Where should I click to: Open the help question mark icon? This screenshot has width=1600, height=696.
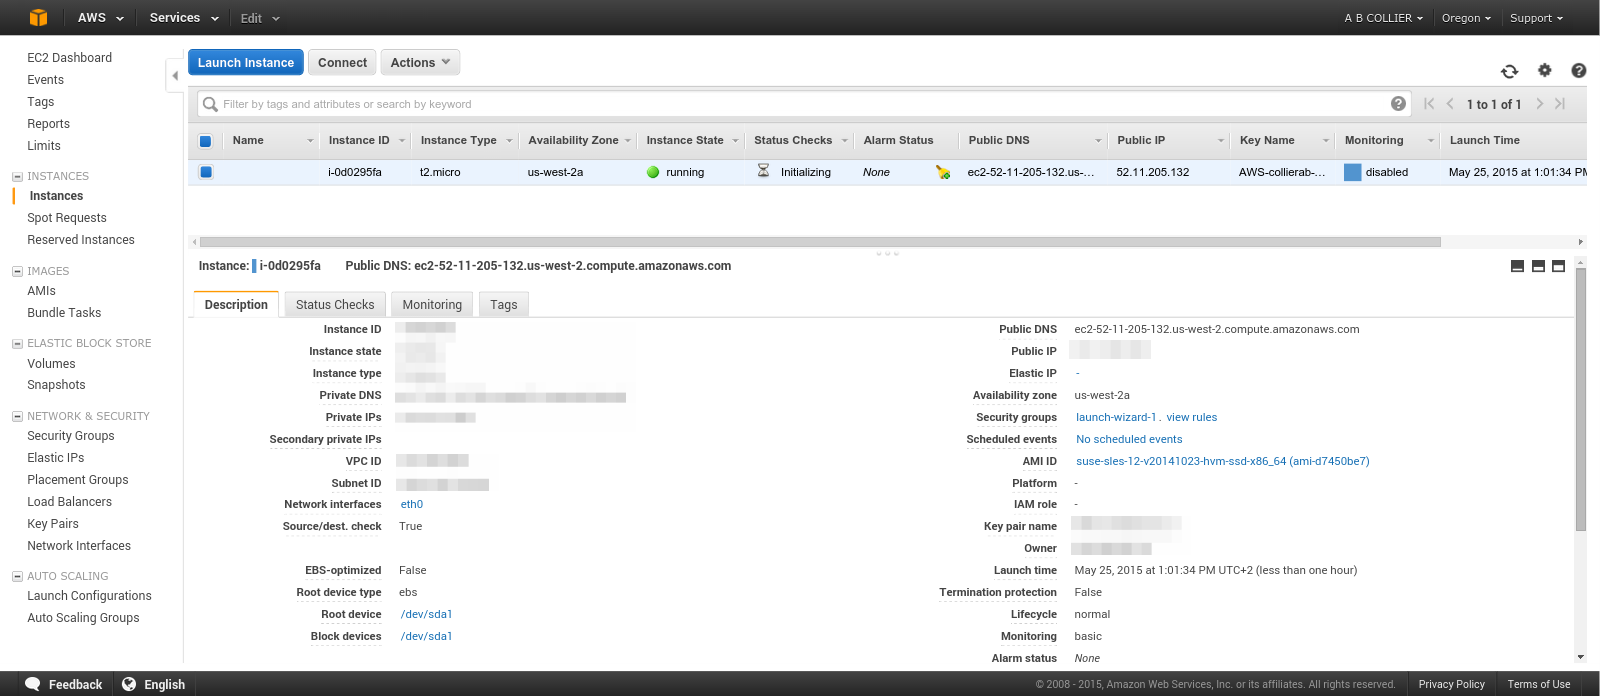tap(1578, 71)
